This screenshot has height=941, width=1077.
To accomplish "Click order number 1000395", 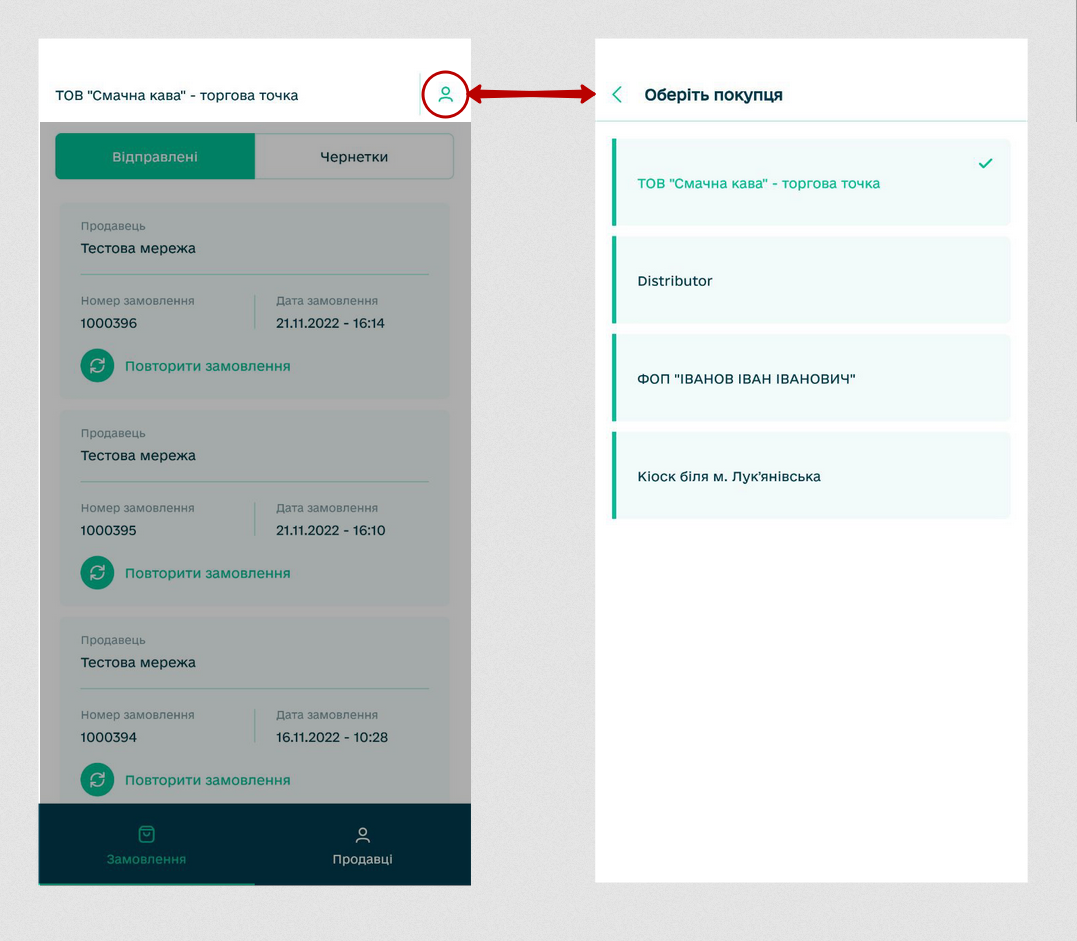I will point(109,530).
